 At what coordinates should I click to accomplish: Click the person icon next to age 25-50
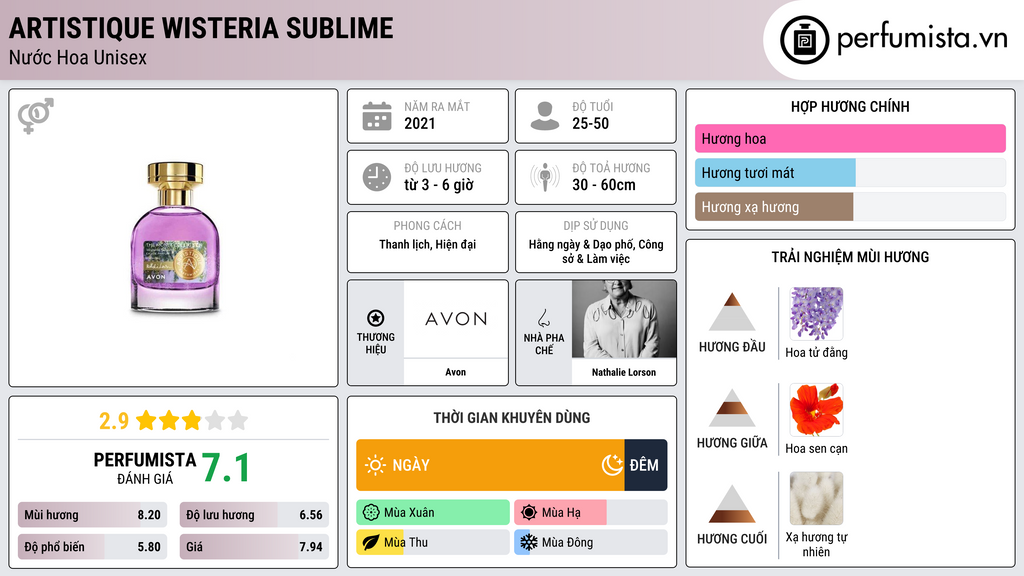point(545,116)
